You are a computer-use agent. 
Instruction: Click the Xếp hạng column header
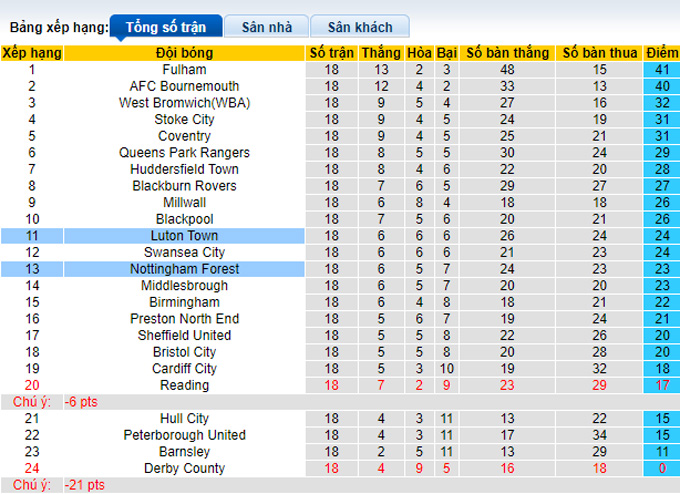pyautogui.click(x=32, y=53)
